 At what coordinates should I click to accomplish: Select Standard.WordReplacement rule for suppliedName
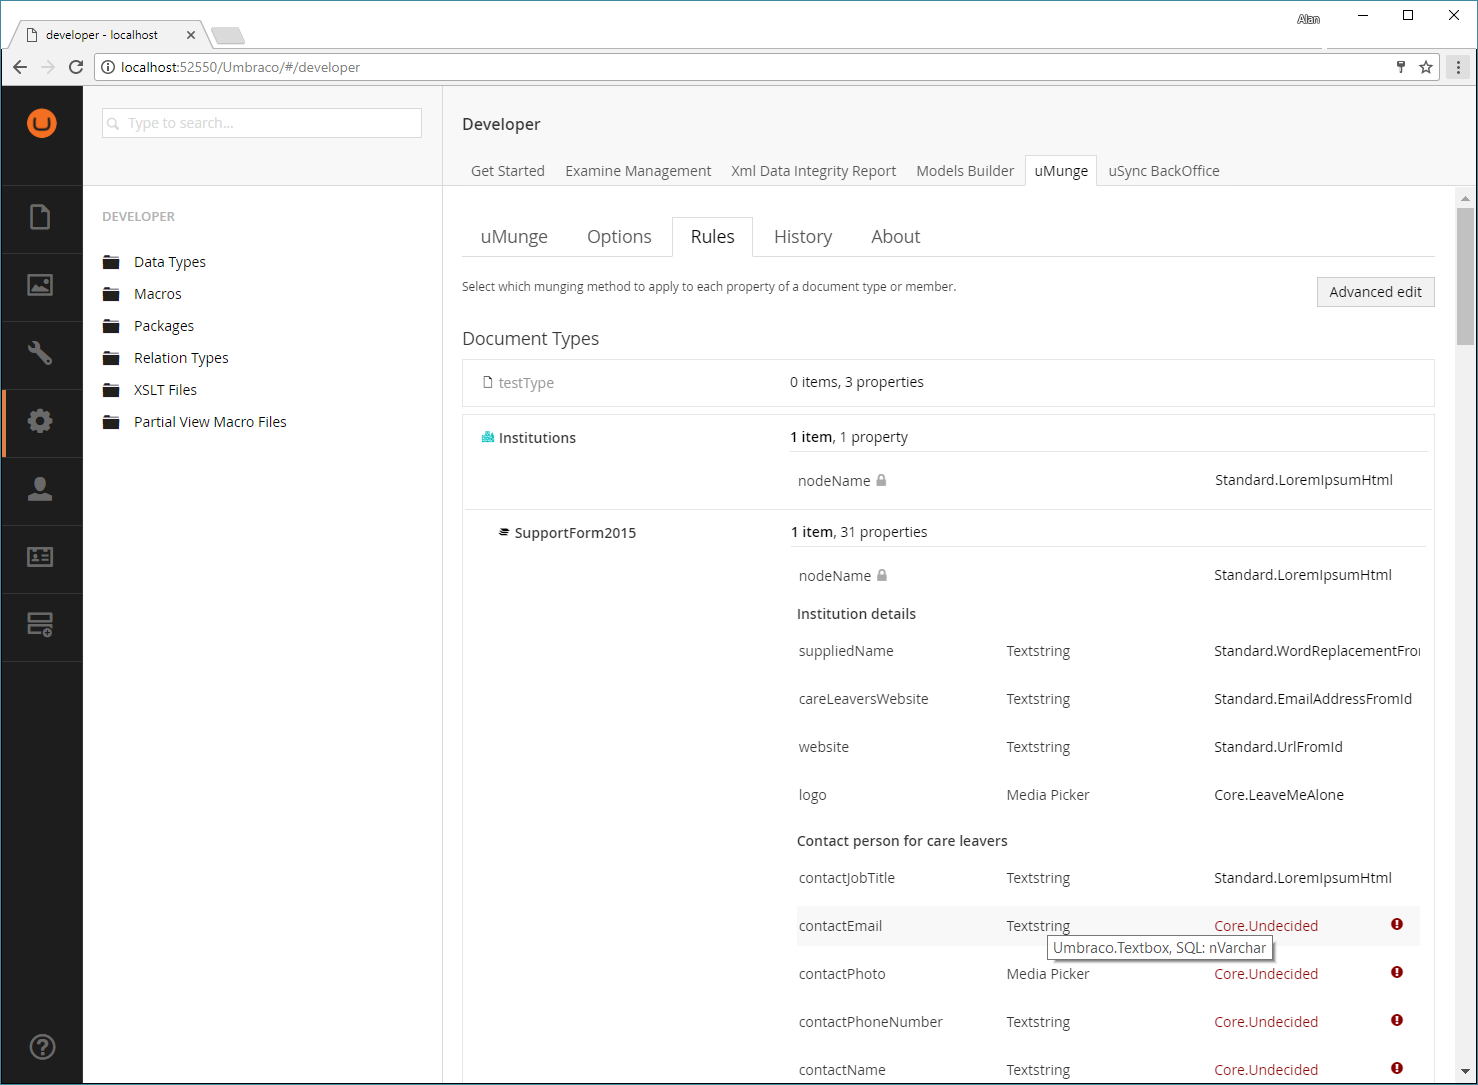click(x=1316, y=651)
